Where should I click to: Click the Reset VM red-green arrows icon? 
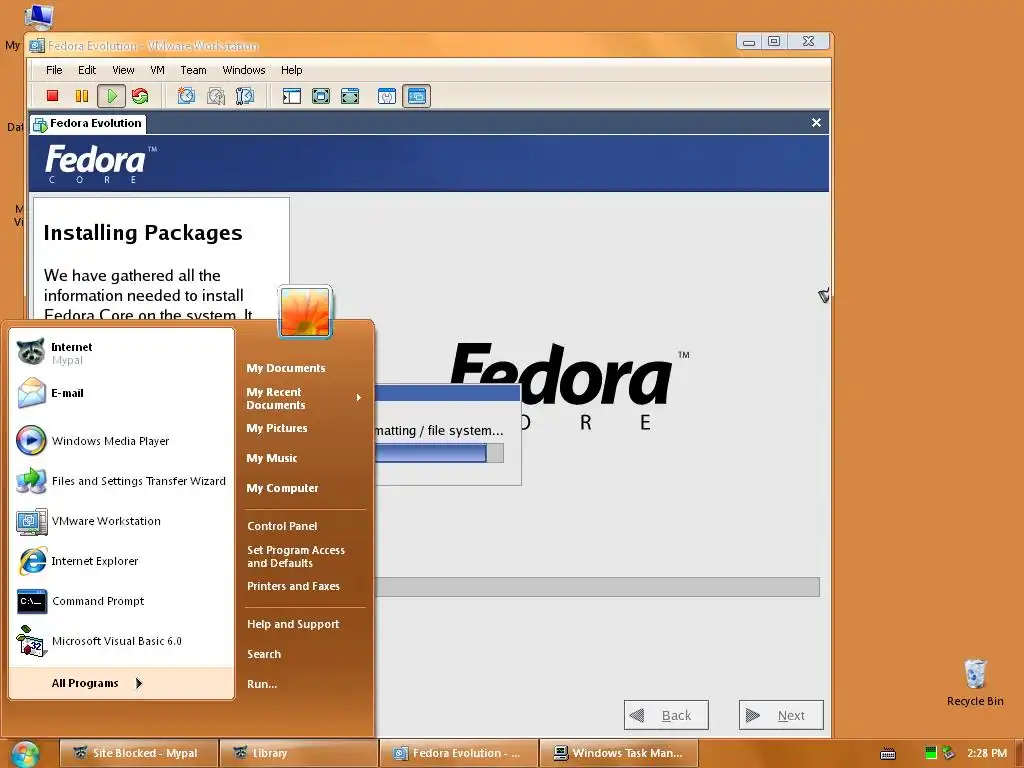pyautogui.click(x=140, y=96)
